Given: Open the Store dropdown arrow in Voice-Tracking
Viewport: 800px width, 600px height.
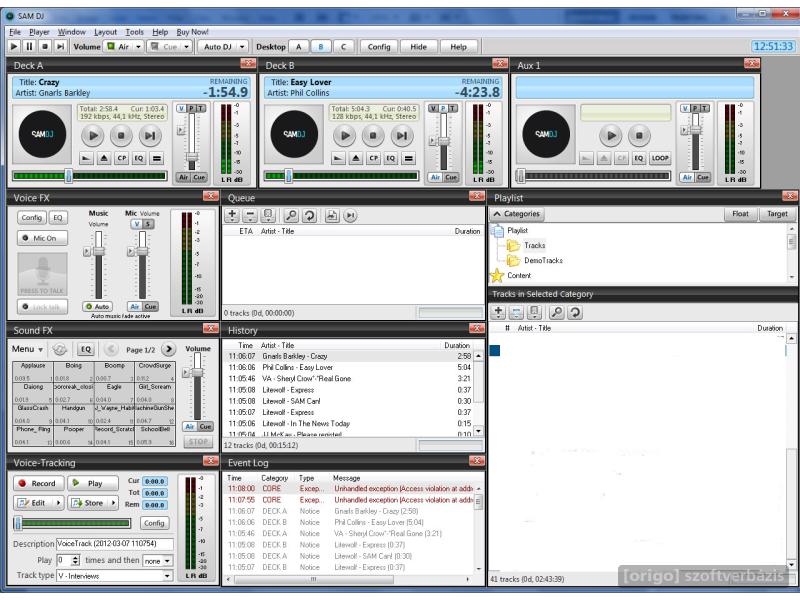Looking at the screenshot, I should click(x=113, y=503).
